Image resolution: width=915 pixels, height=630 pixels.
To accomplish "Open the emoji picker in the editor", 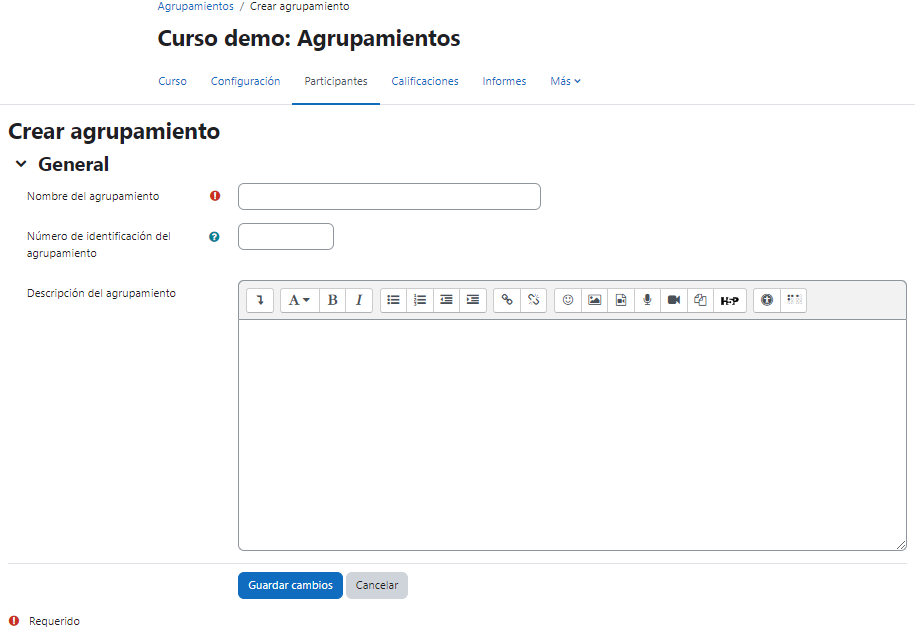I will [567, 300].
